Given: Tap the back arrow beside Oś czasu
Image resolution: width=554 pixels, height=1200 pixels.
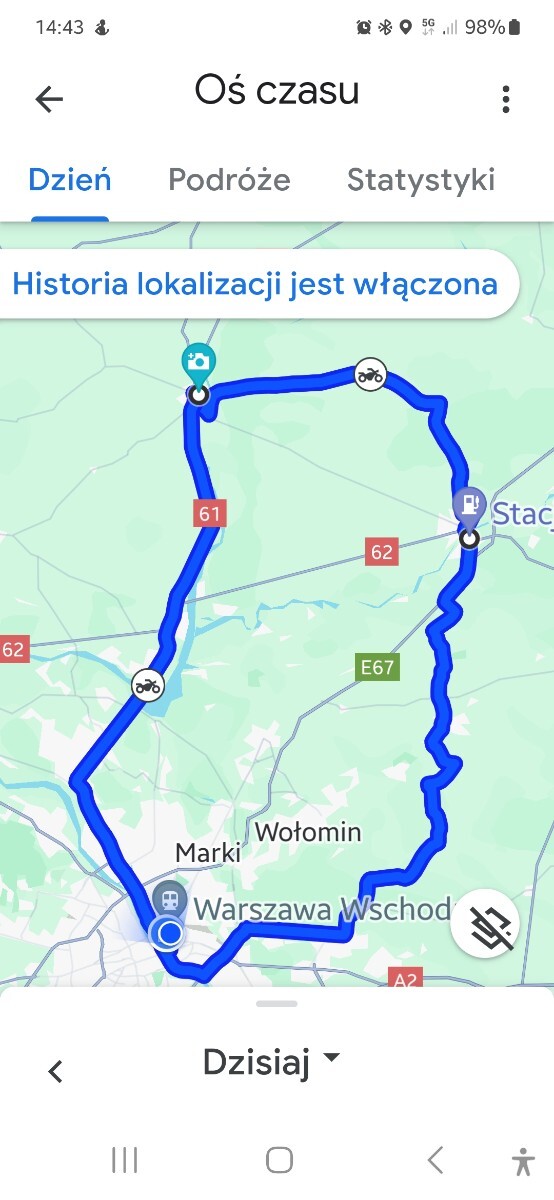Looking at the screenshot, I should (49, 98).
